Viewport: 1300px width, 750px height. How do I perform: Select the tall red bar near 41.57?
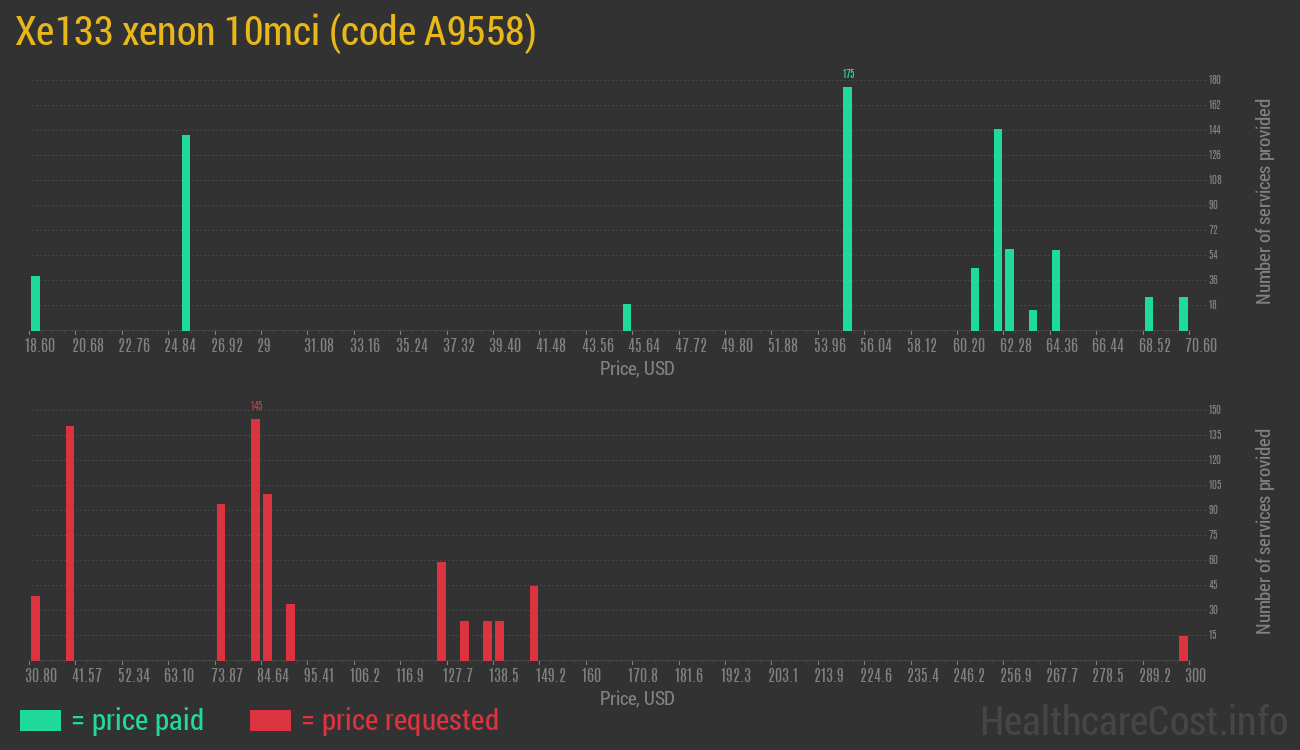[x=70, y=543]
